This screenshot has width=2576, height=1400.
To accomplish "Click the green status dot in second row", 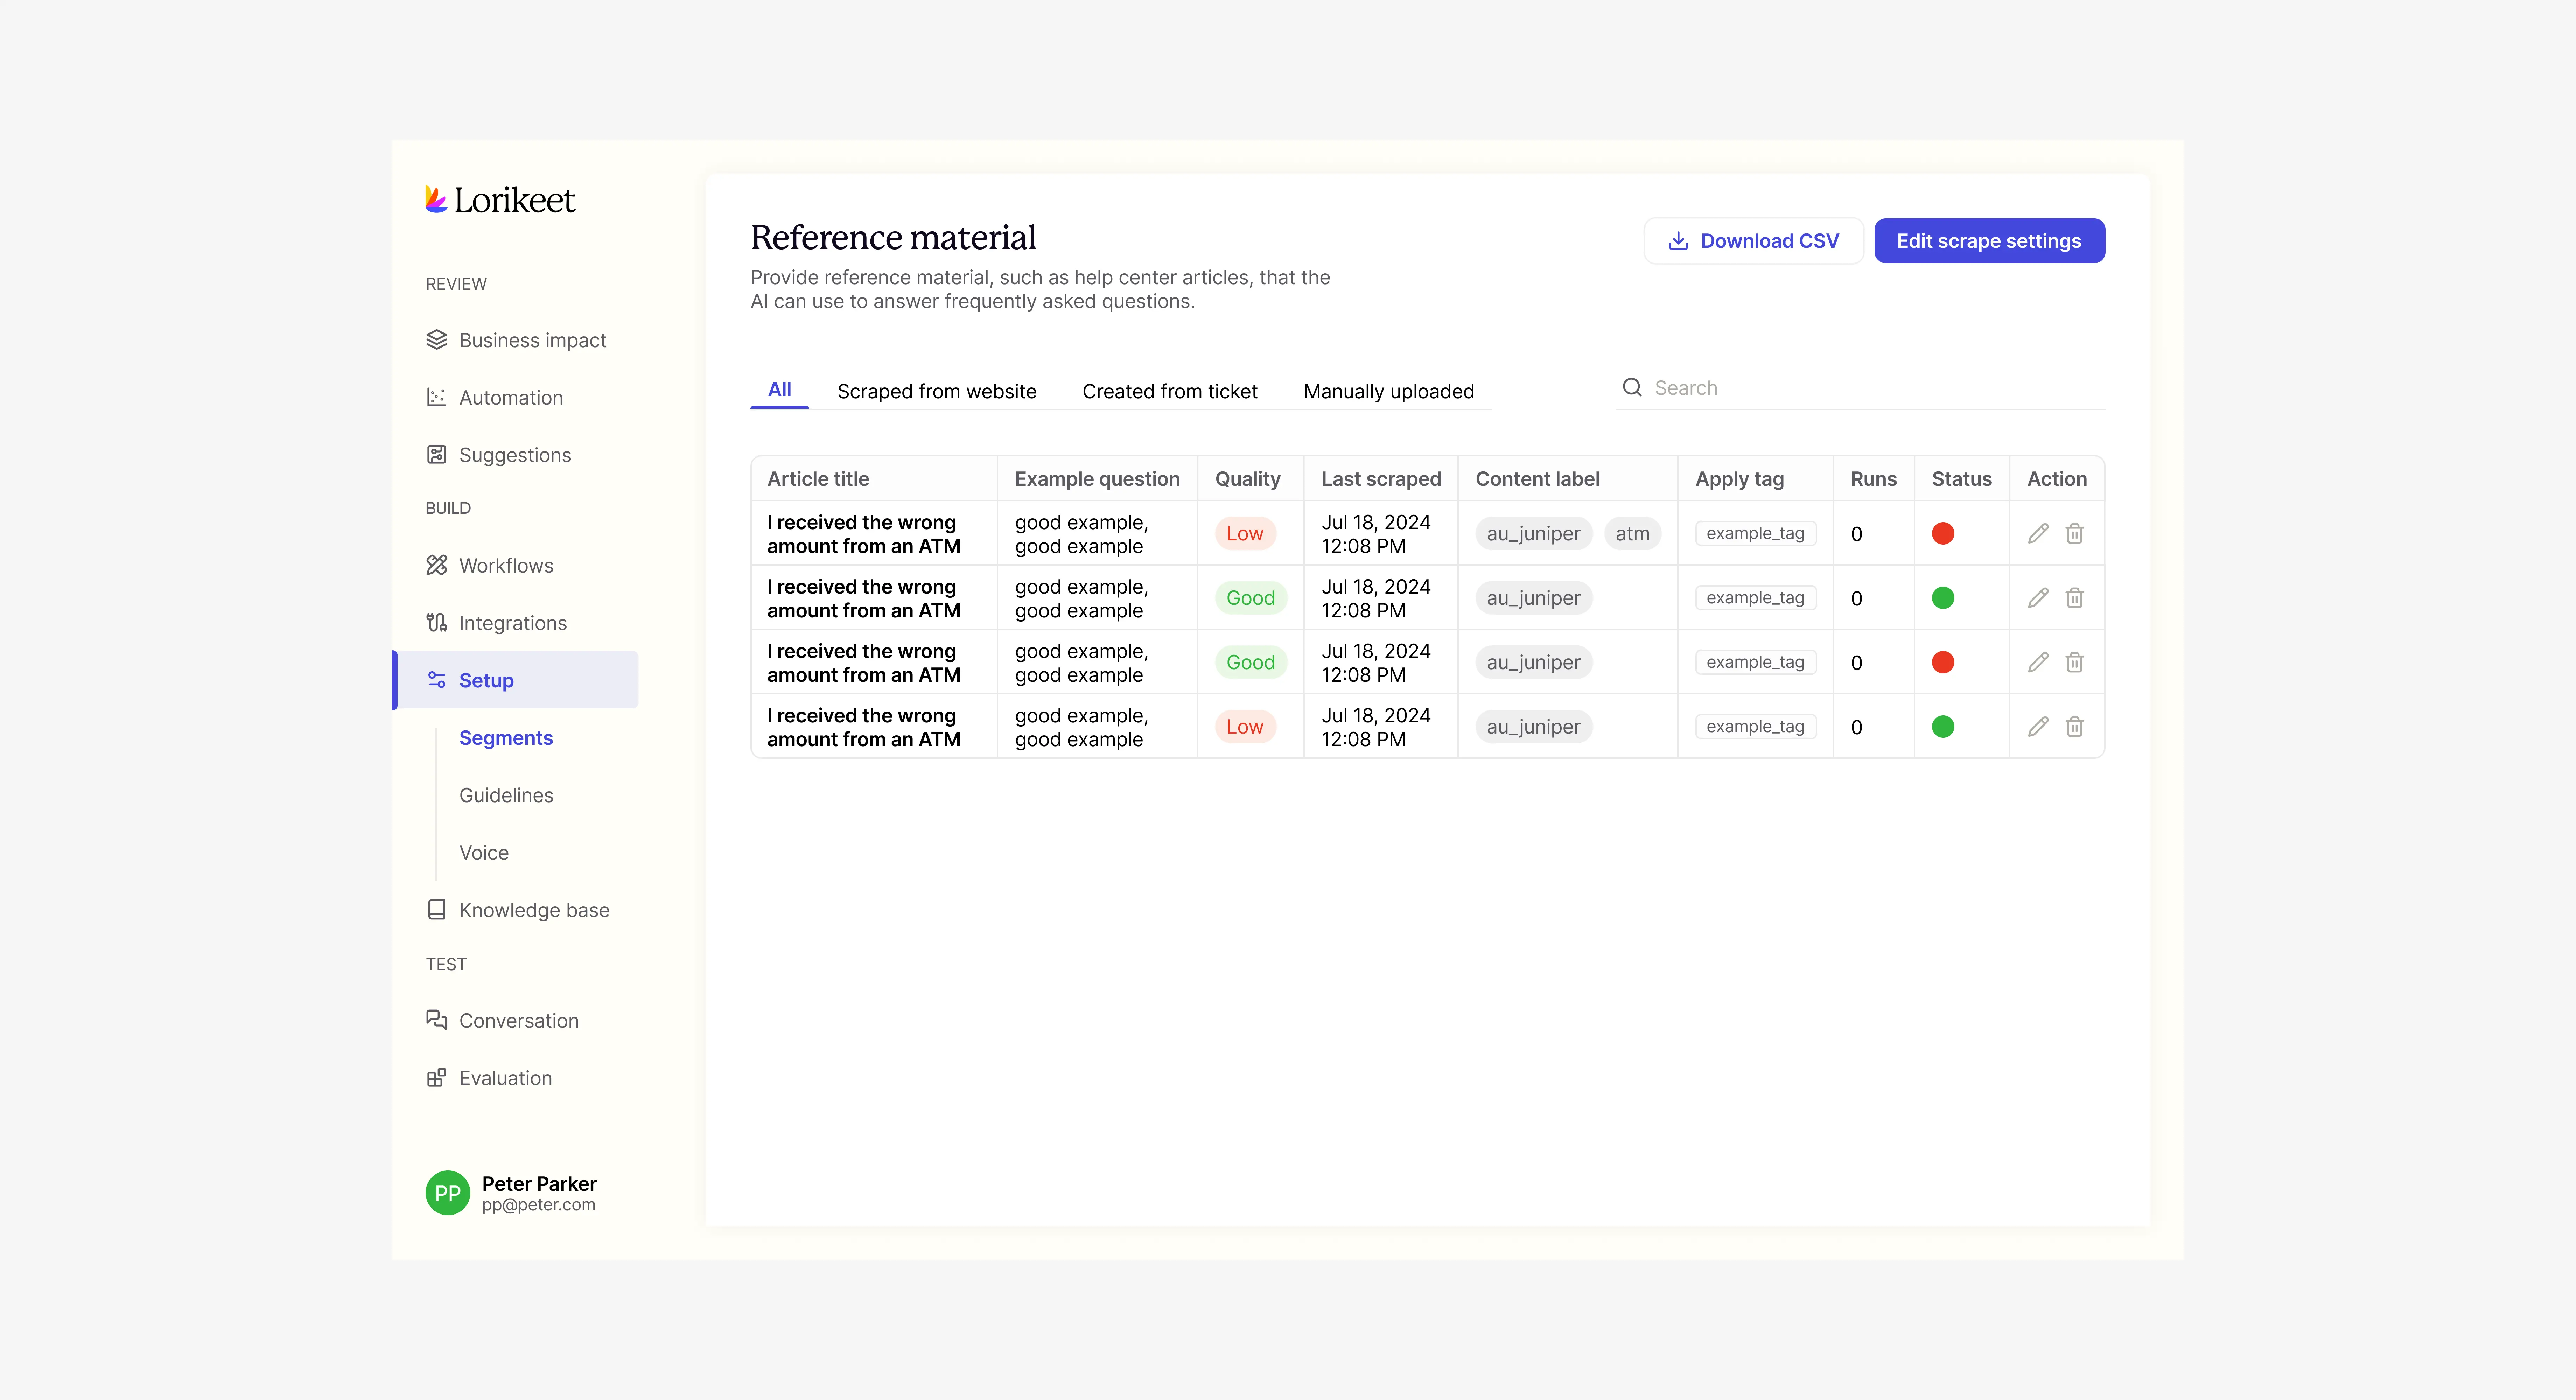I will pyautogui.click(x=1942, y=598).
